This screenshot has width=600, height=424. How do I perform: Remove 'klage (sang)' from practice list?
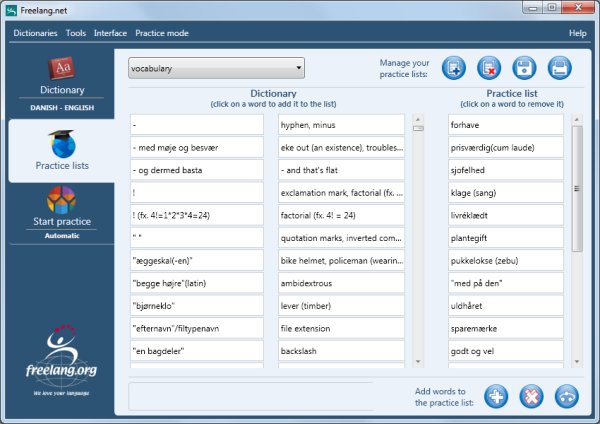506,193
